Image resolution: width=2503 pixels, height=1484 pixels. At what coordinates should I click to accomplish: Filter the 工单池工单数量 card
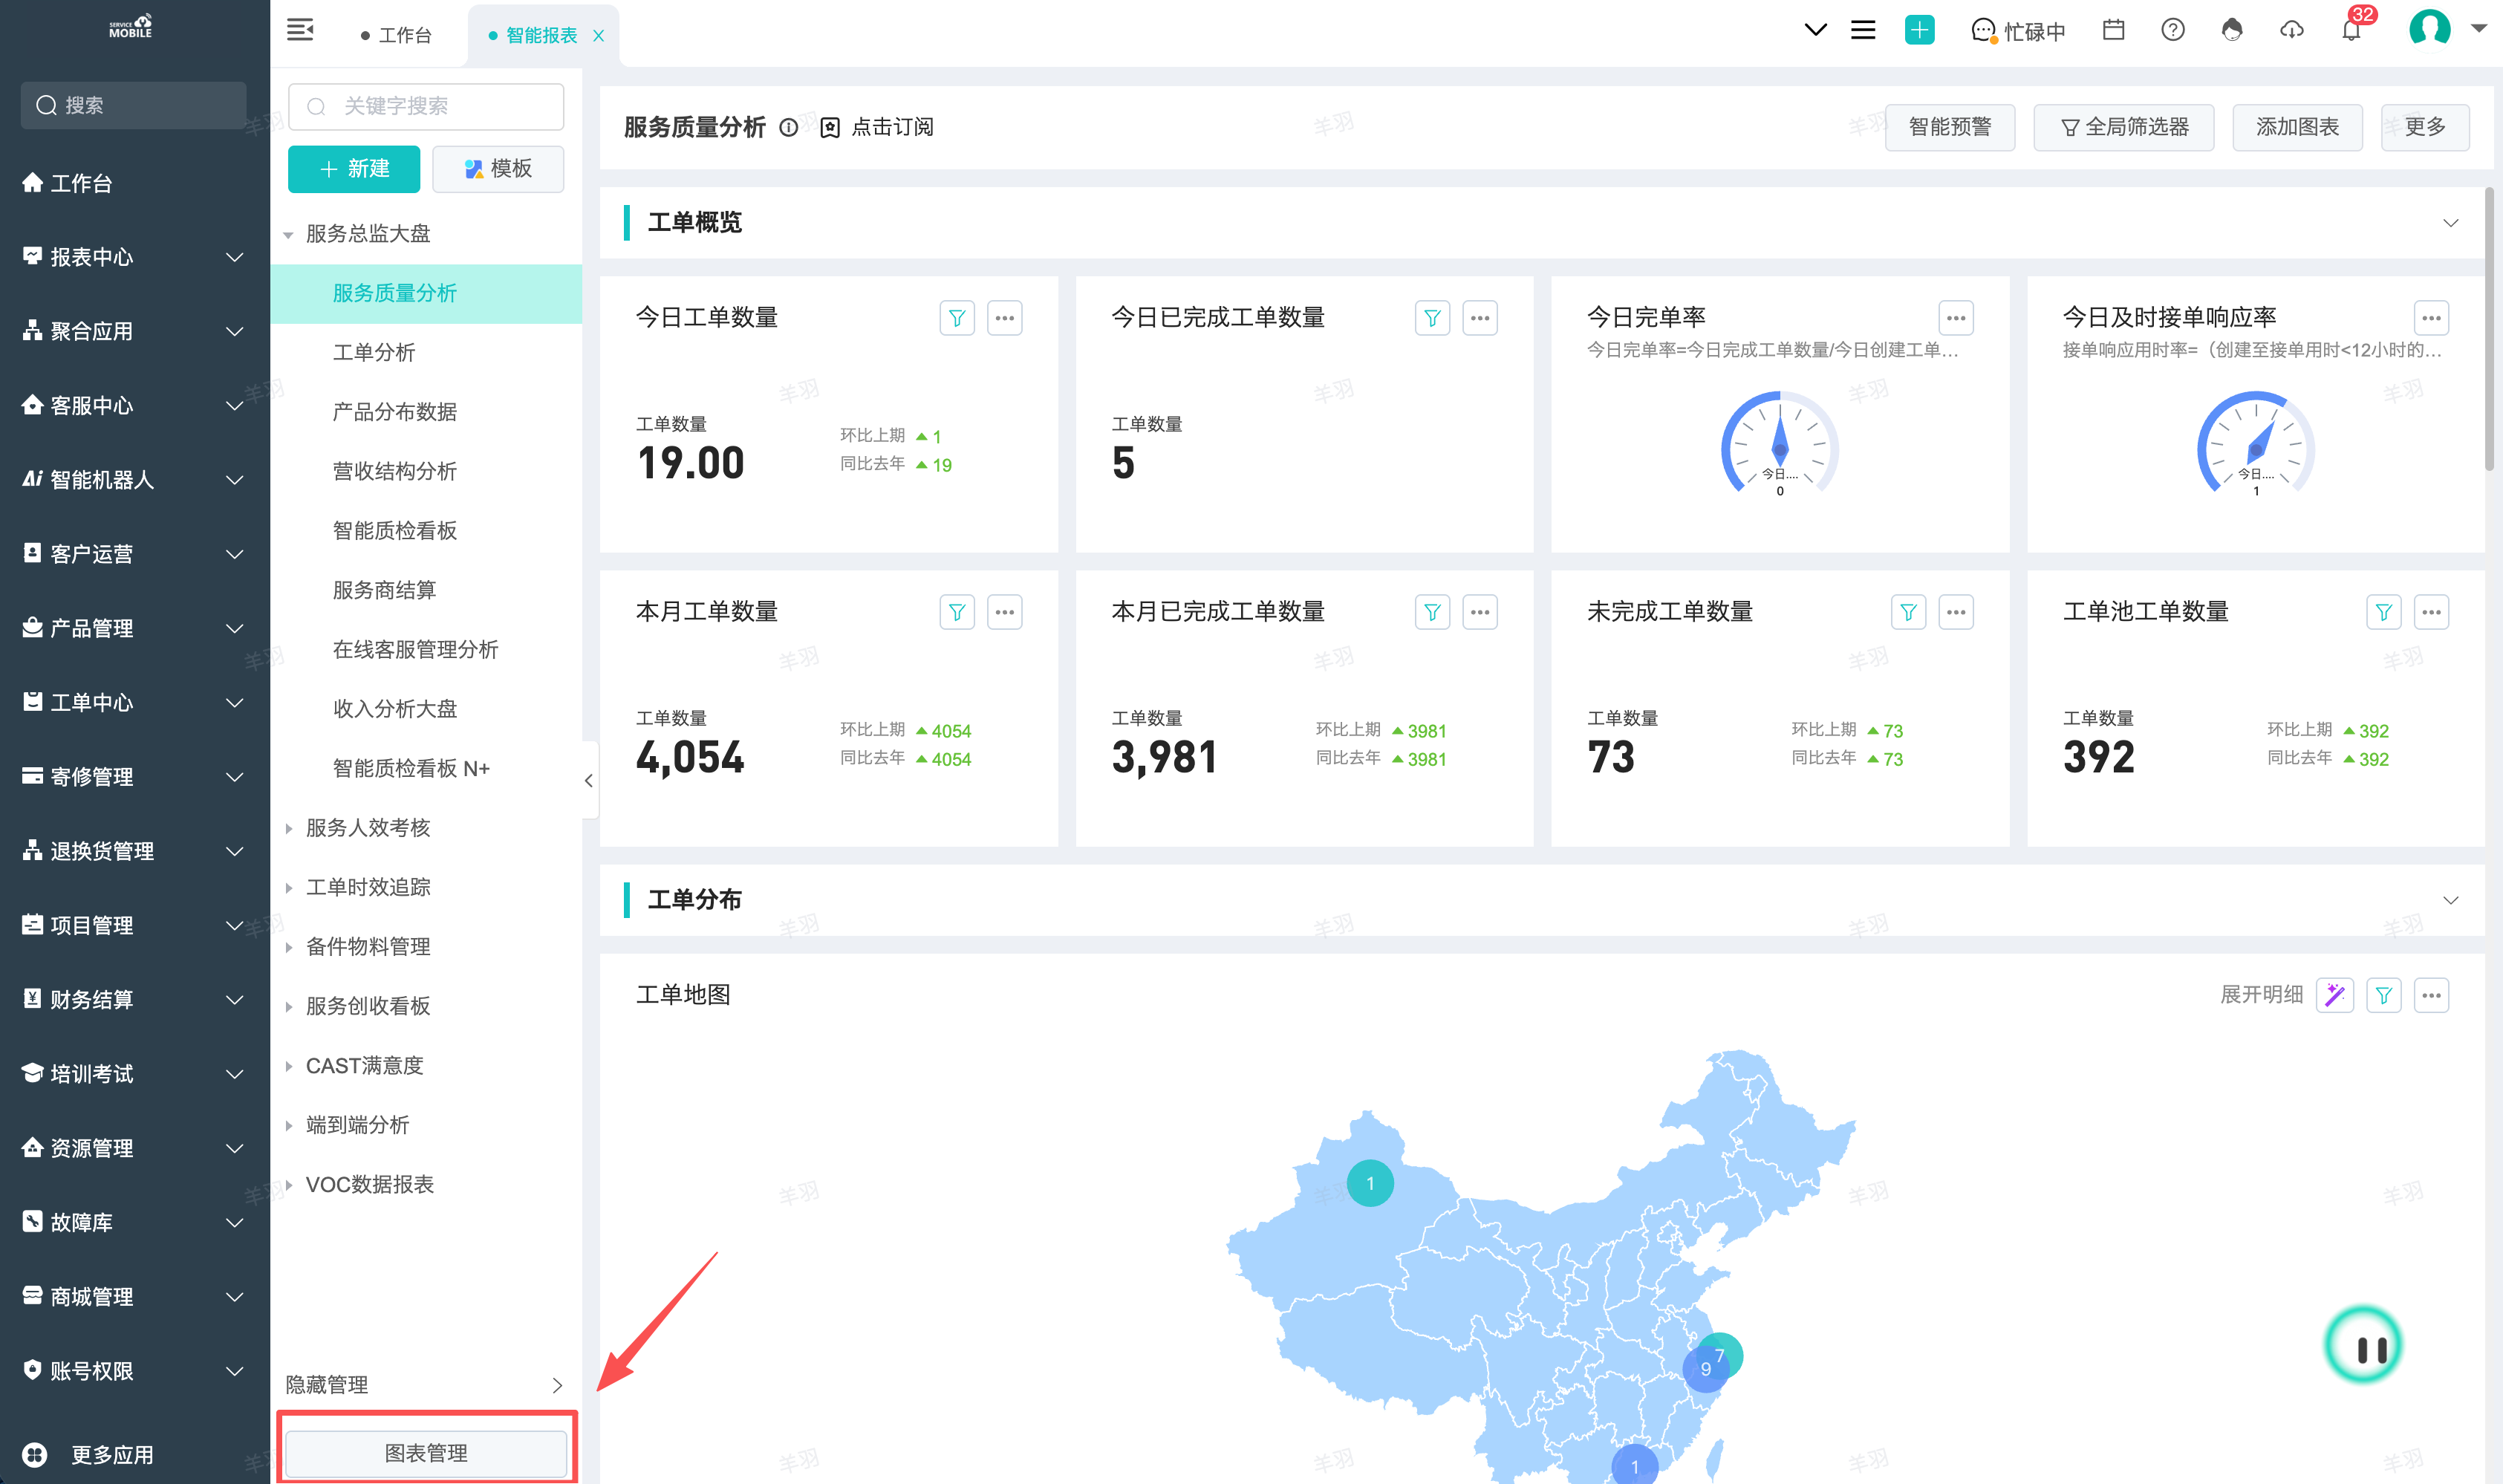[x=2384, y=612]
